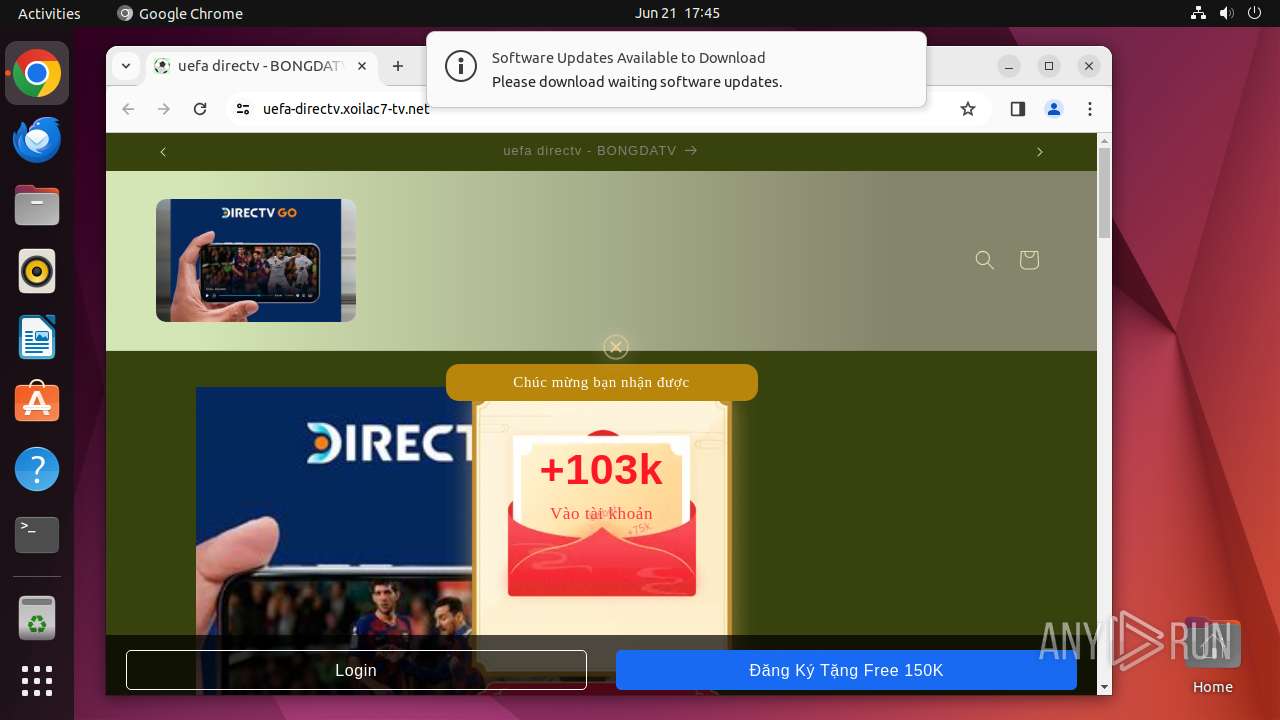
Task: Open Ubuntu Software store icon
Action: coord(37,403)
